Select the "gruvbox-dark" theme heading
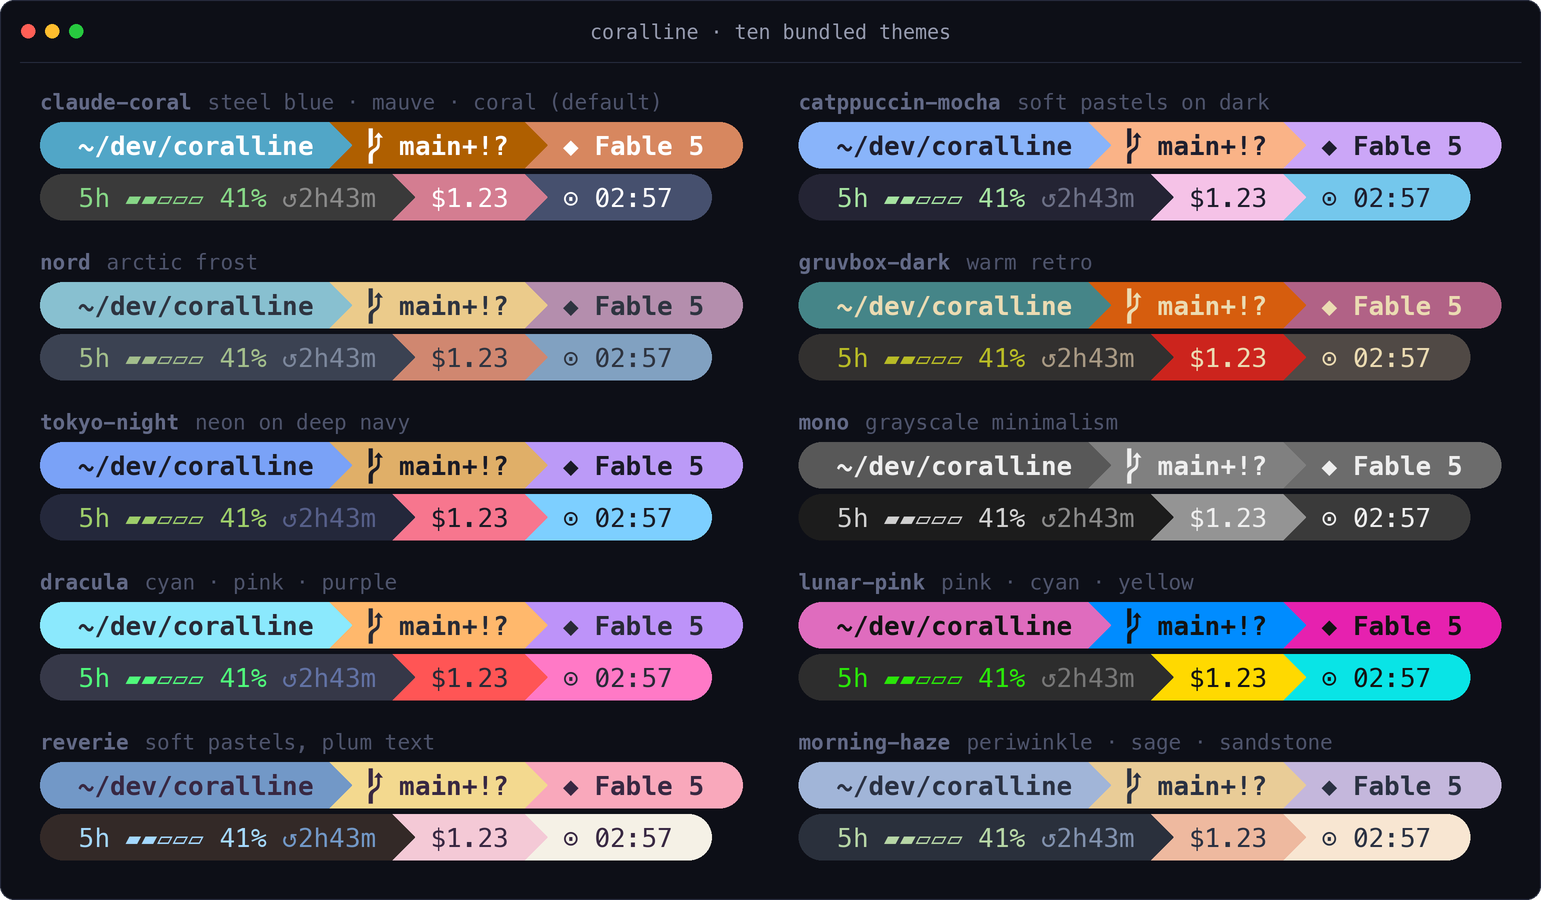 pos(874,262)
